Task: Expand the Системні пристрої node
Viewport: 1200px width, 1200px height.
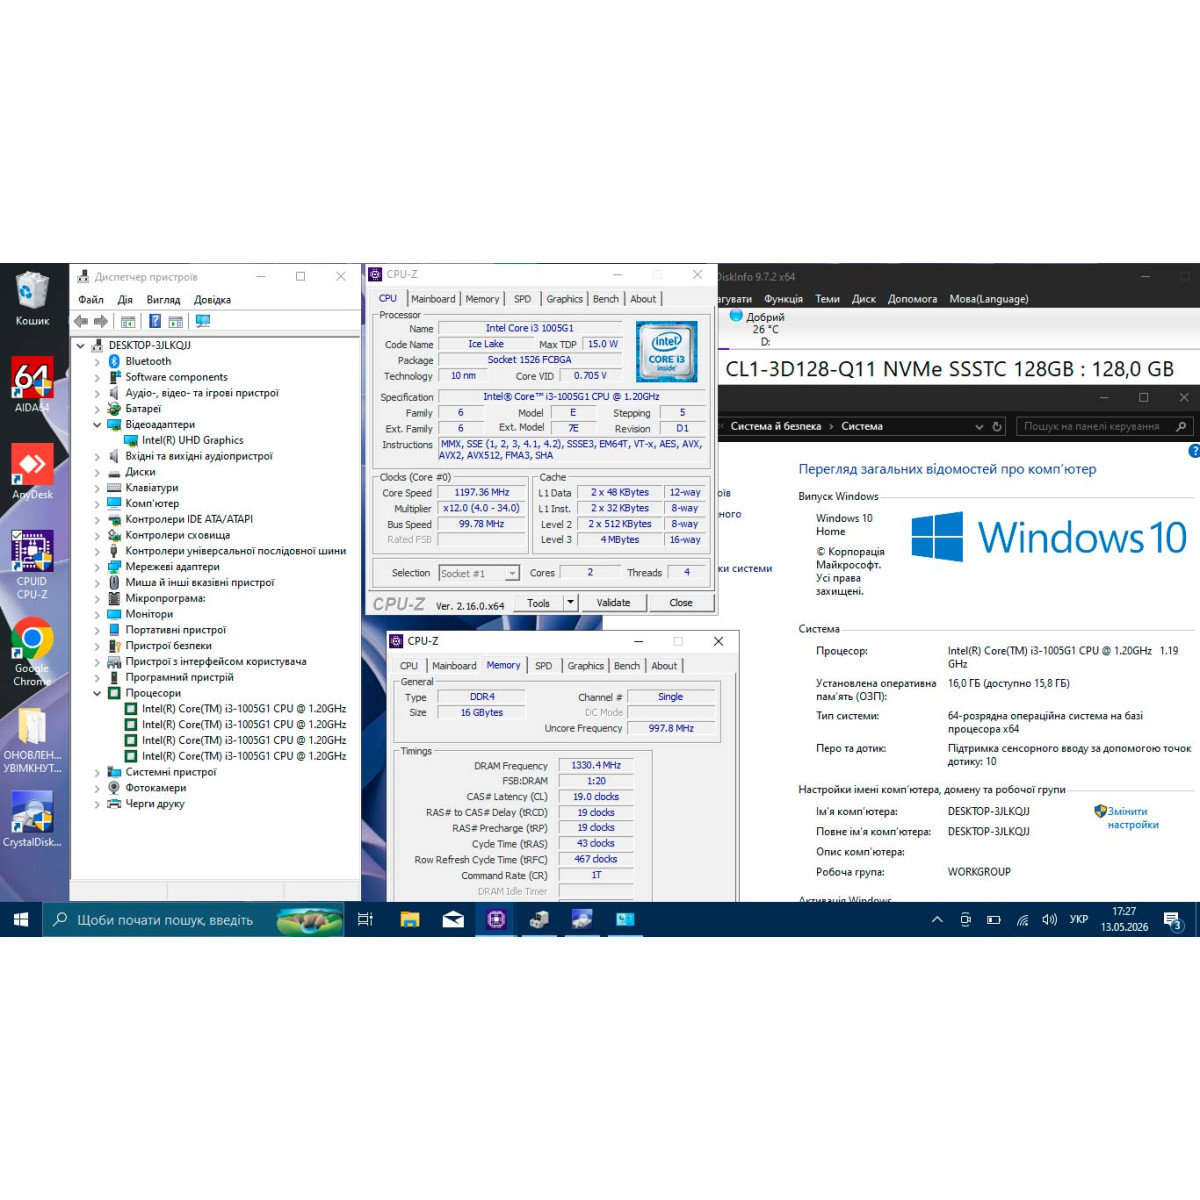Action: click(97, 772)
